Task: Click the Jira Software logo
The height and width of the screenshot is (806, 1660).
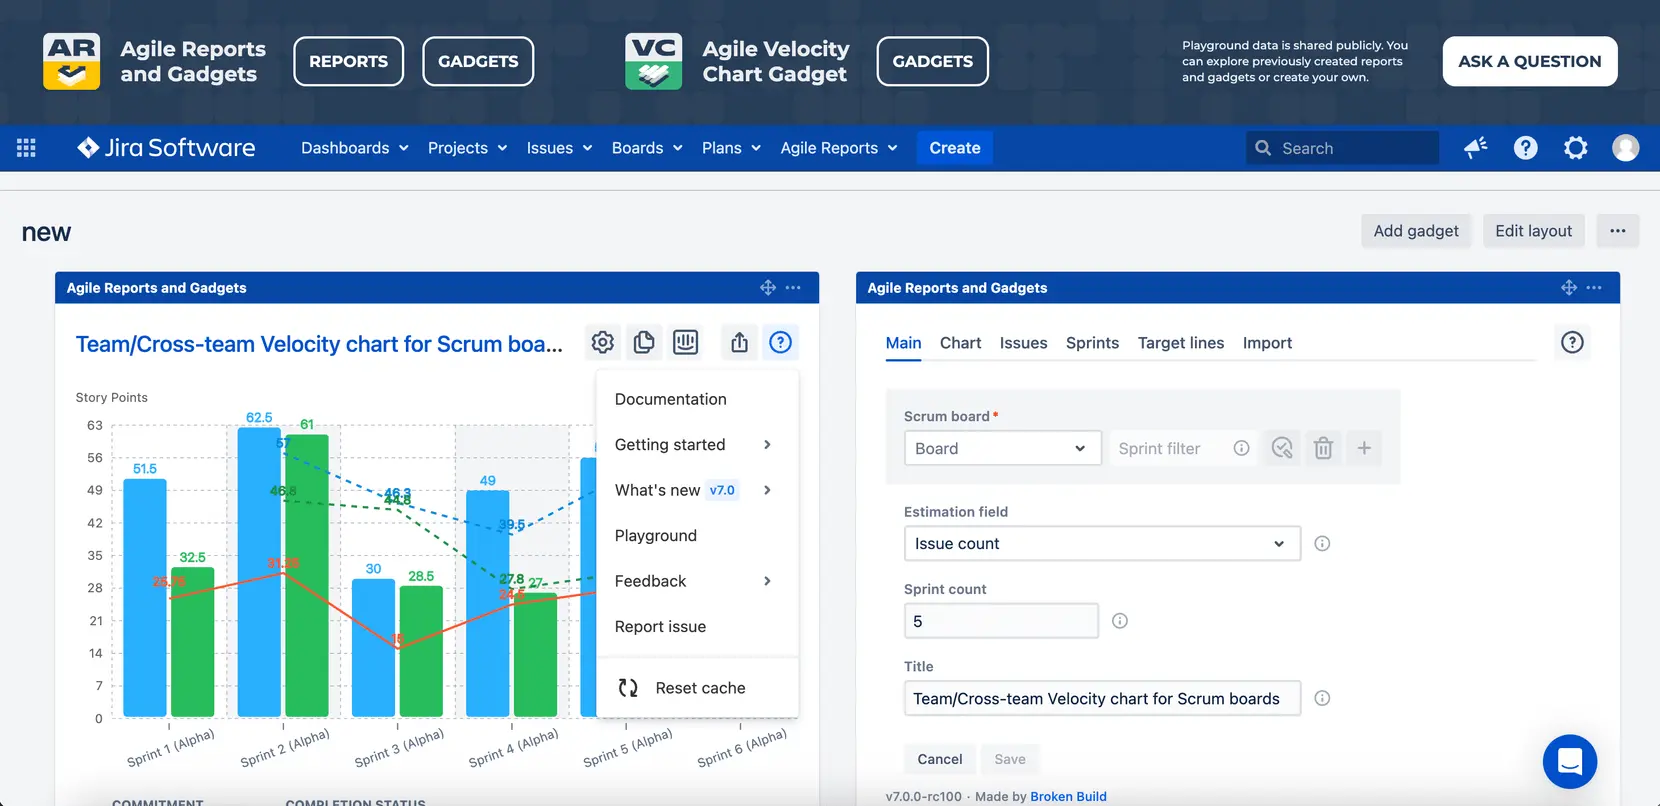Action: pyautogui.click(x=166, y=148)
